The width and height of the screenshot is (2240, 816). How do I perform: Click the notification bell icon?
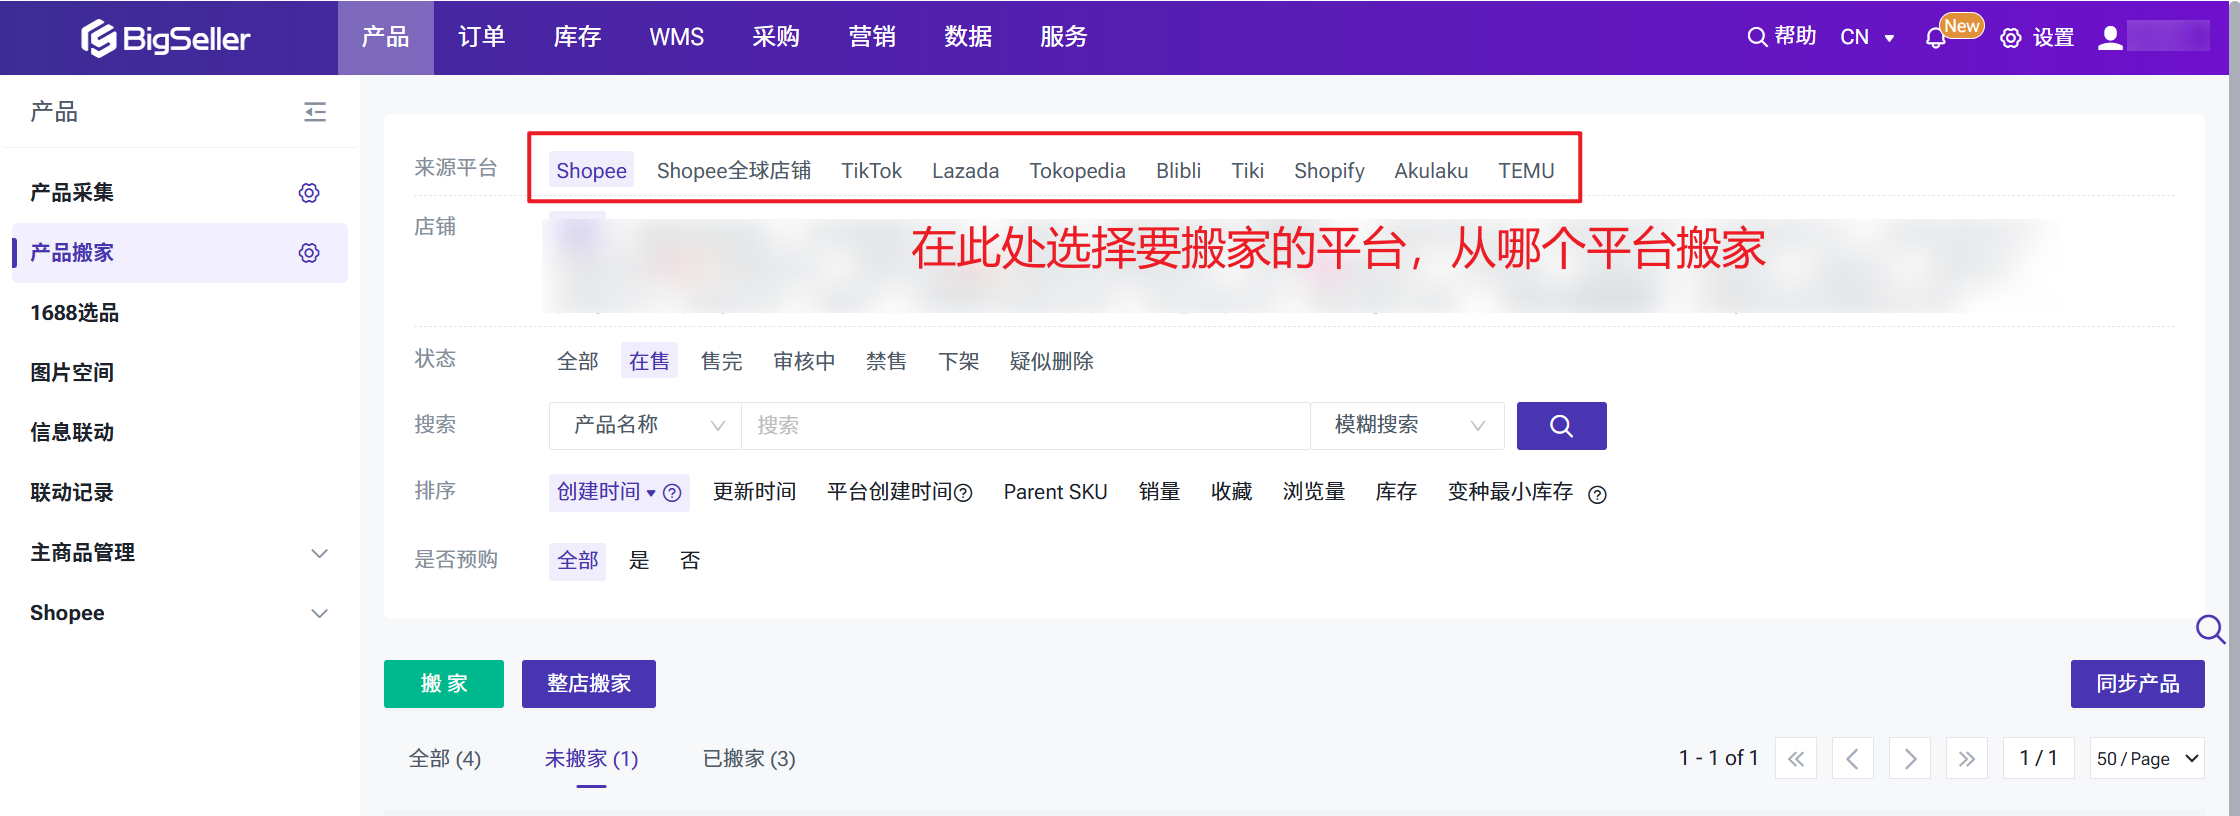pos(1935,38)
